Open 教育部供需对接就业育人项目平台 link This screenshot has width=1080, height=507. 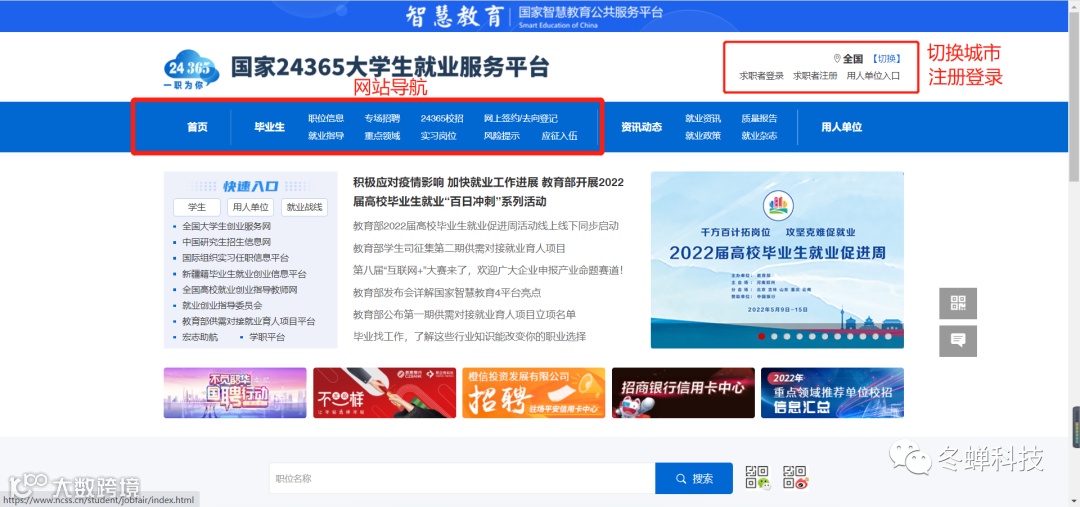click(x=249, y=321)
